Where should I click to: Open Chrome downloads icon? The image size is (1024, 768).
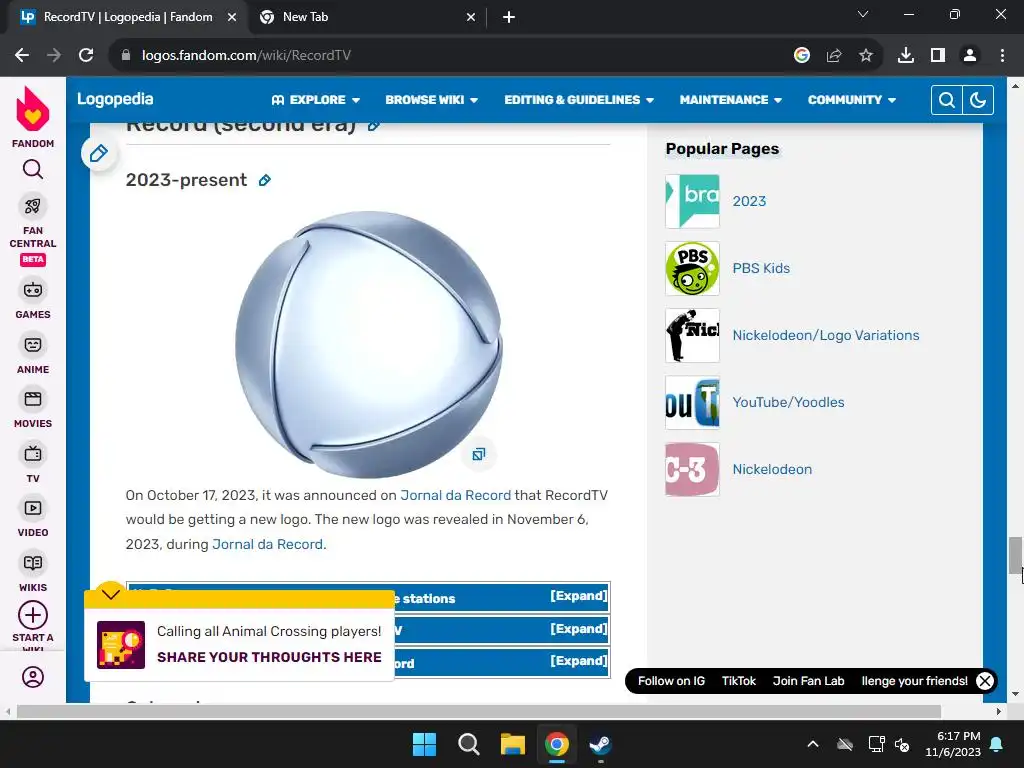coord(906,56)
